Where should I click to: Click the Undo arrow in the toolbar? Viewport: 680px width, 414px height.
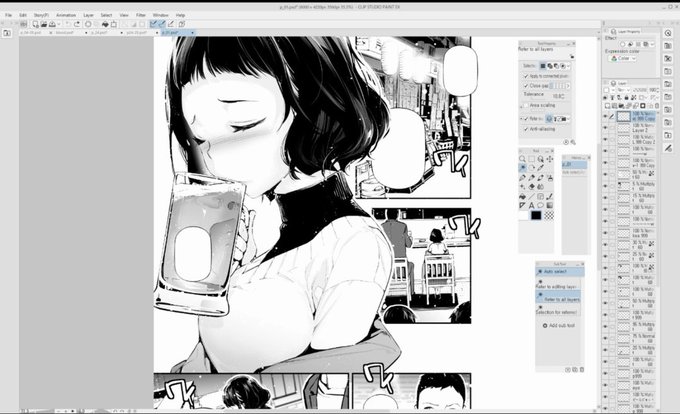(68, 24)
